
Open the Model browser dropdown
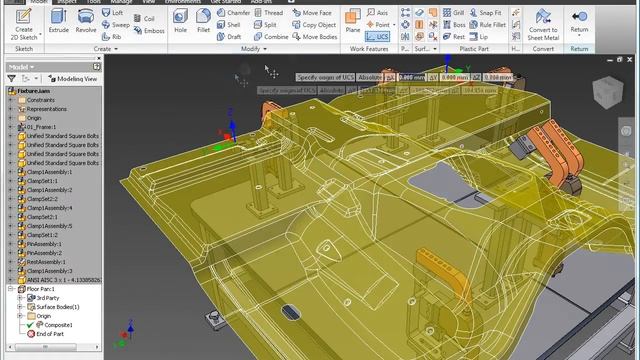[21, 67]
